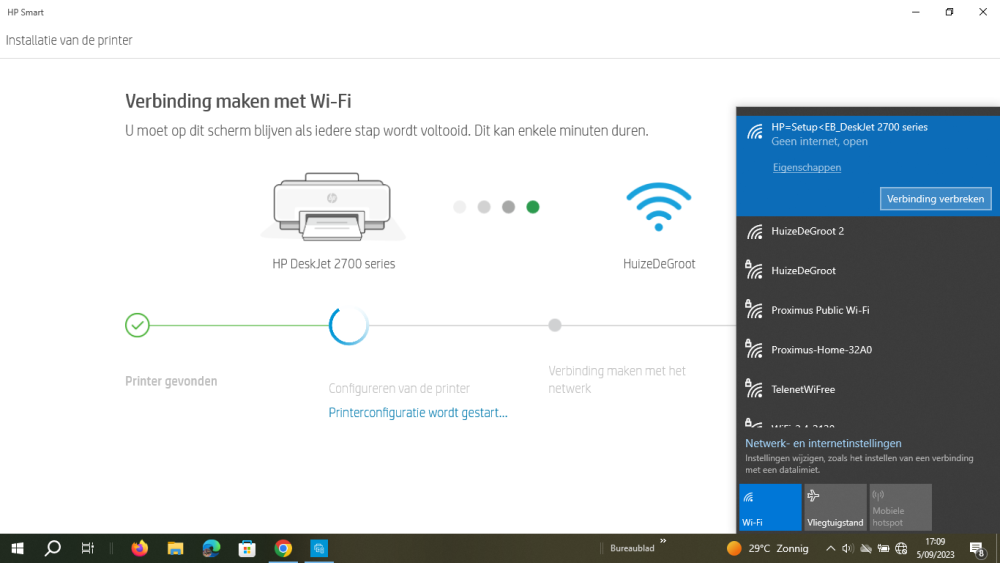The width and height of the screenshot is (1000, 563).
Task: Open taskbar search magnifier
Action: click(x=53, y=548)
